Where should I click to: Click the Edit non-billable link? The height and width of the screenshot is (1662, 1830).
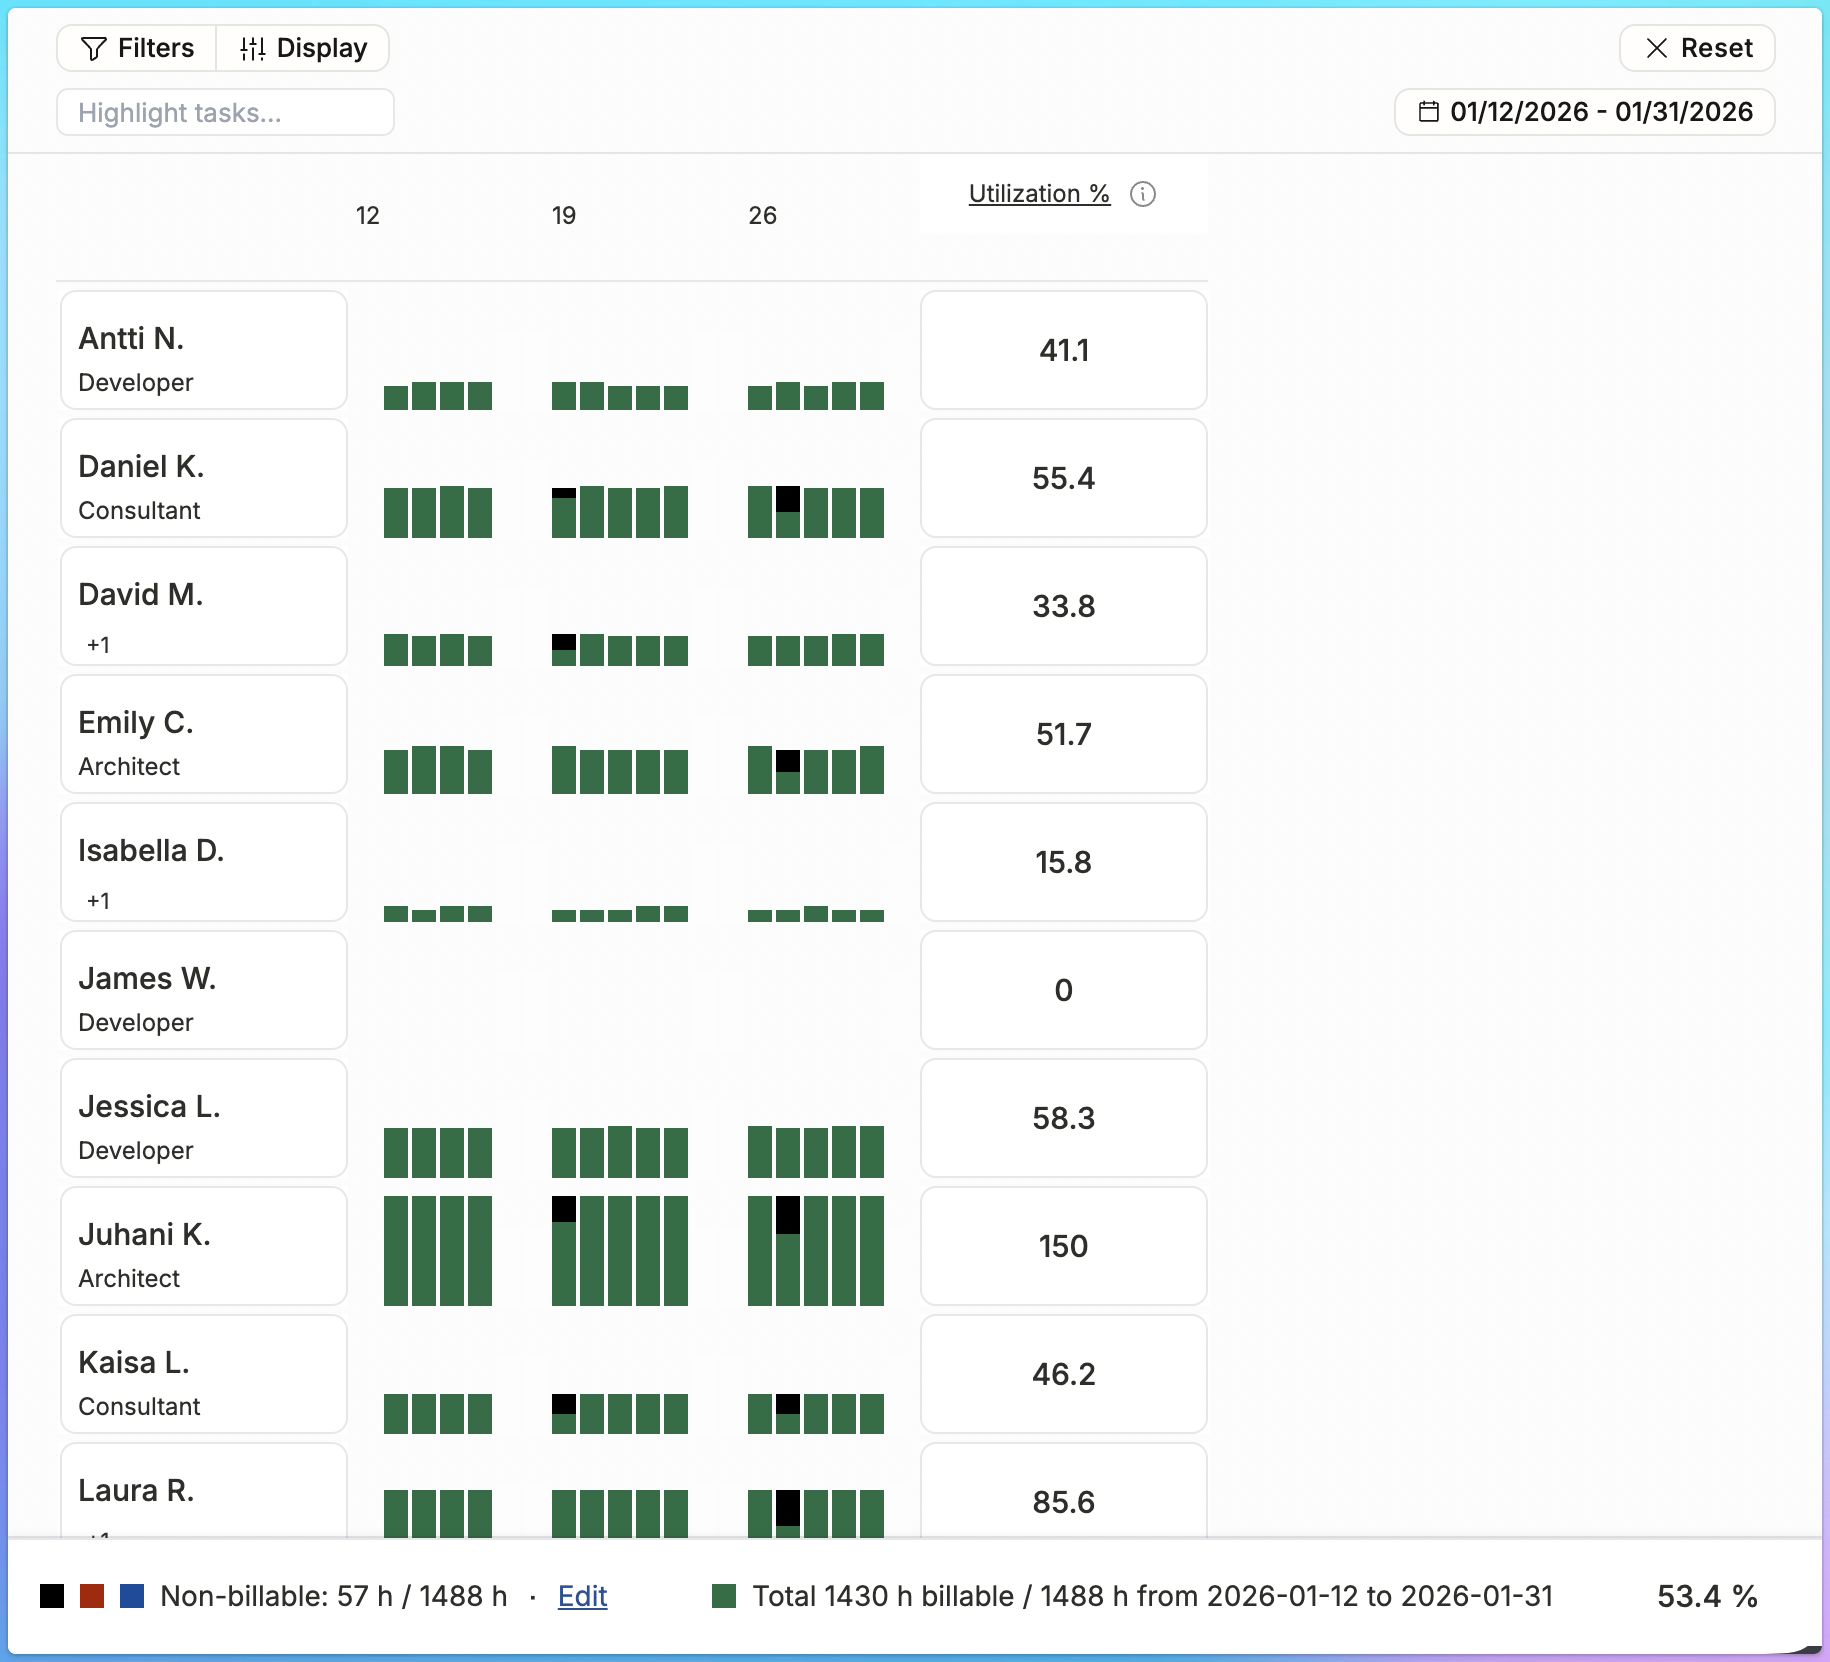pos(582,1596)
